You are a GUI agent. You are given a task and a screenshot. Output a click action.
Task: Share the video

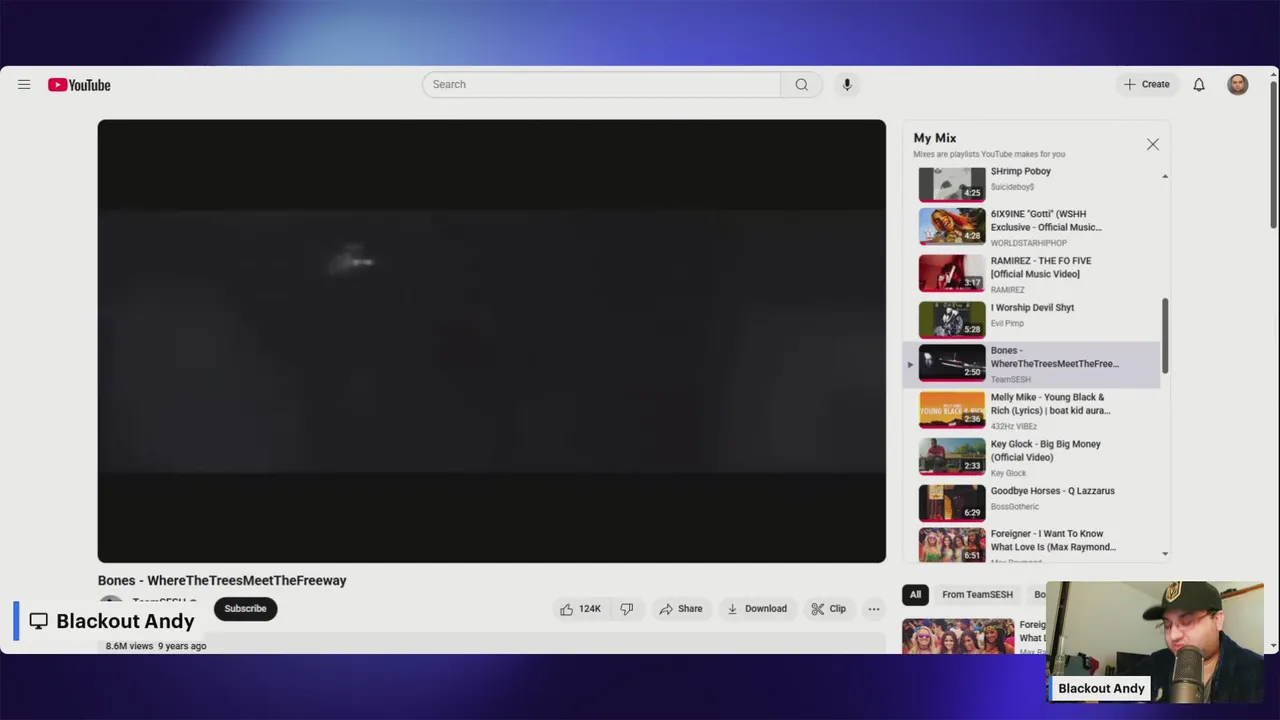click(x=681, y=609)
